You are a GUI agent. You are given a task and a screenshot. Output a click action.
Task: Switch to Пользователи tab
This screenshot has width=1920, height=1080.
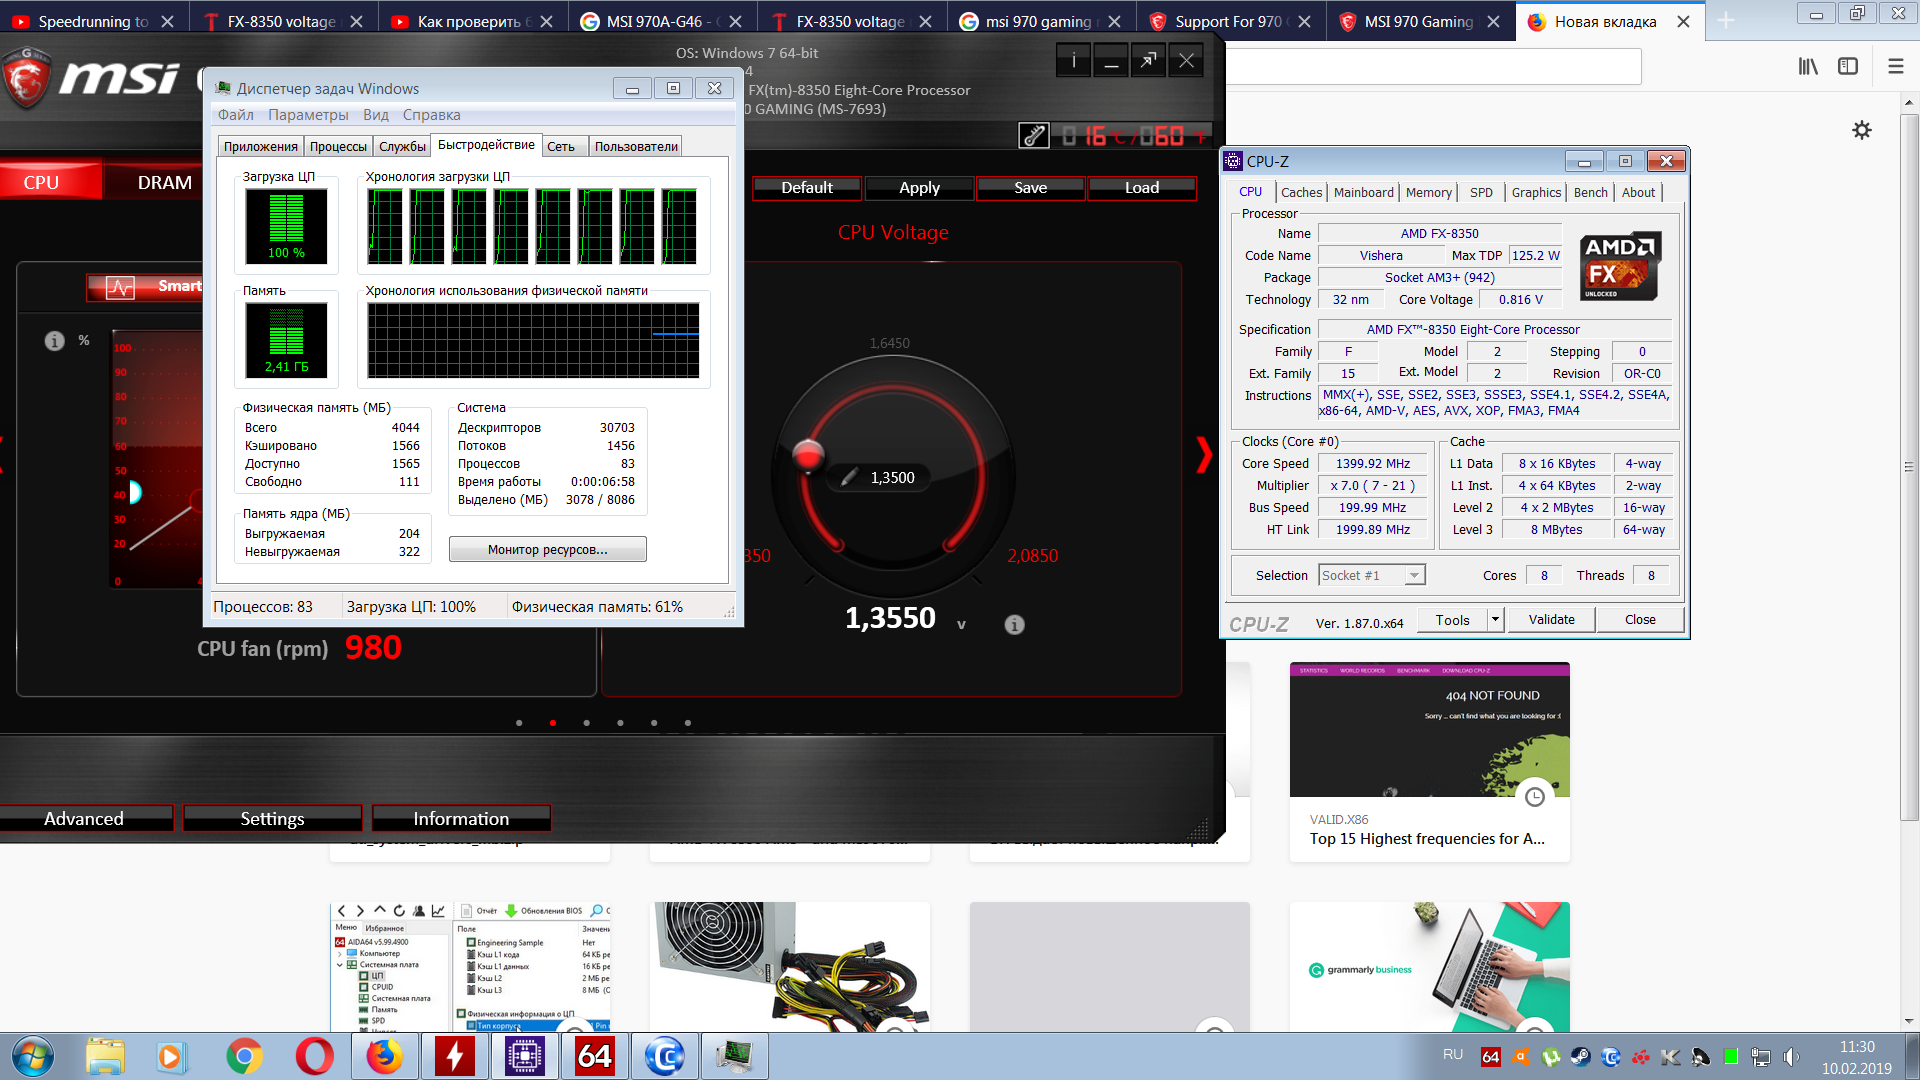[x=636, y=147]
